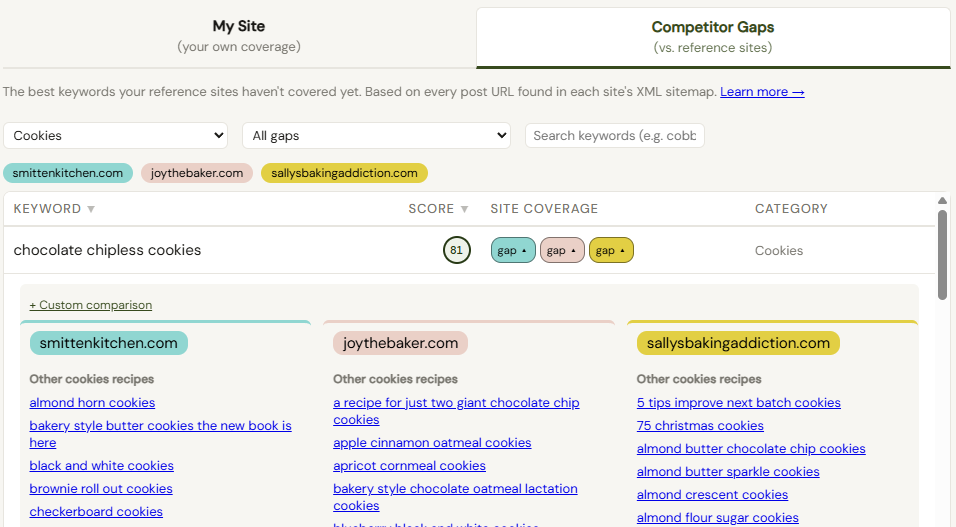Toggle the smittenkitchen.com filter chip

click(68, 173)
